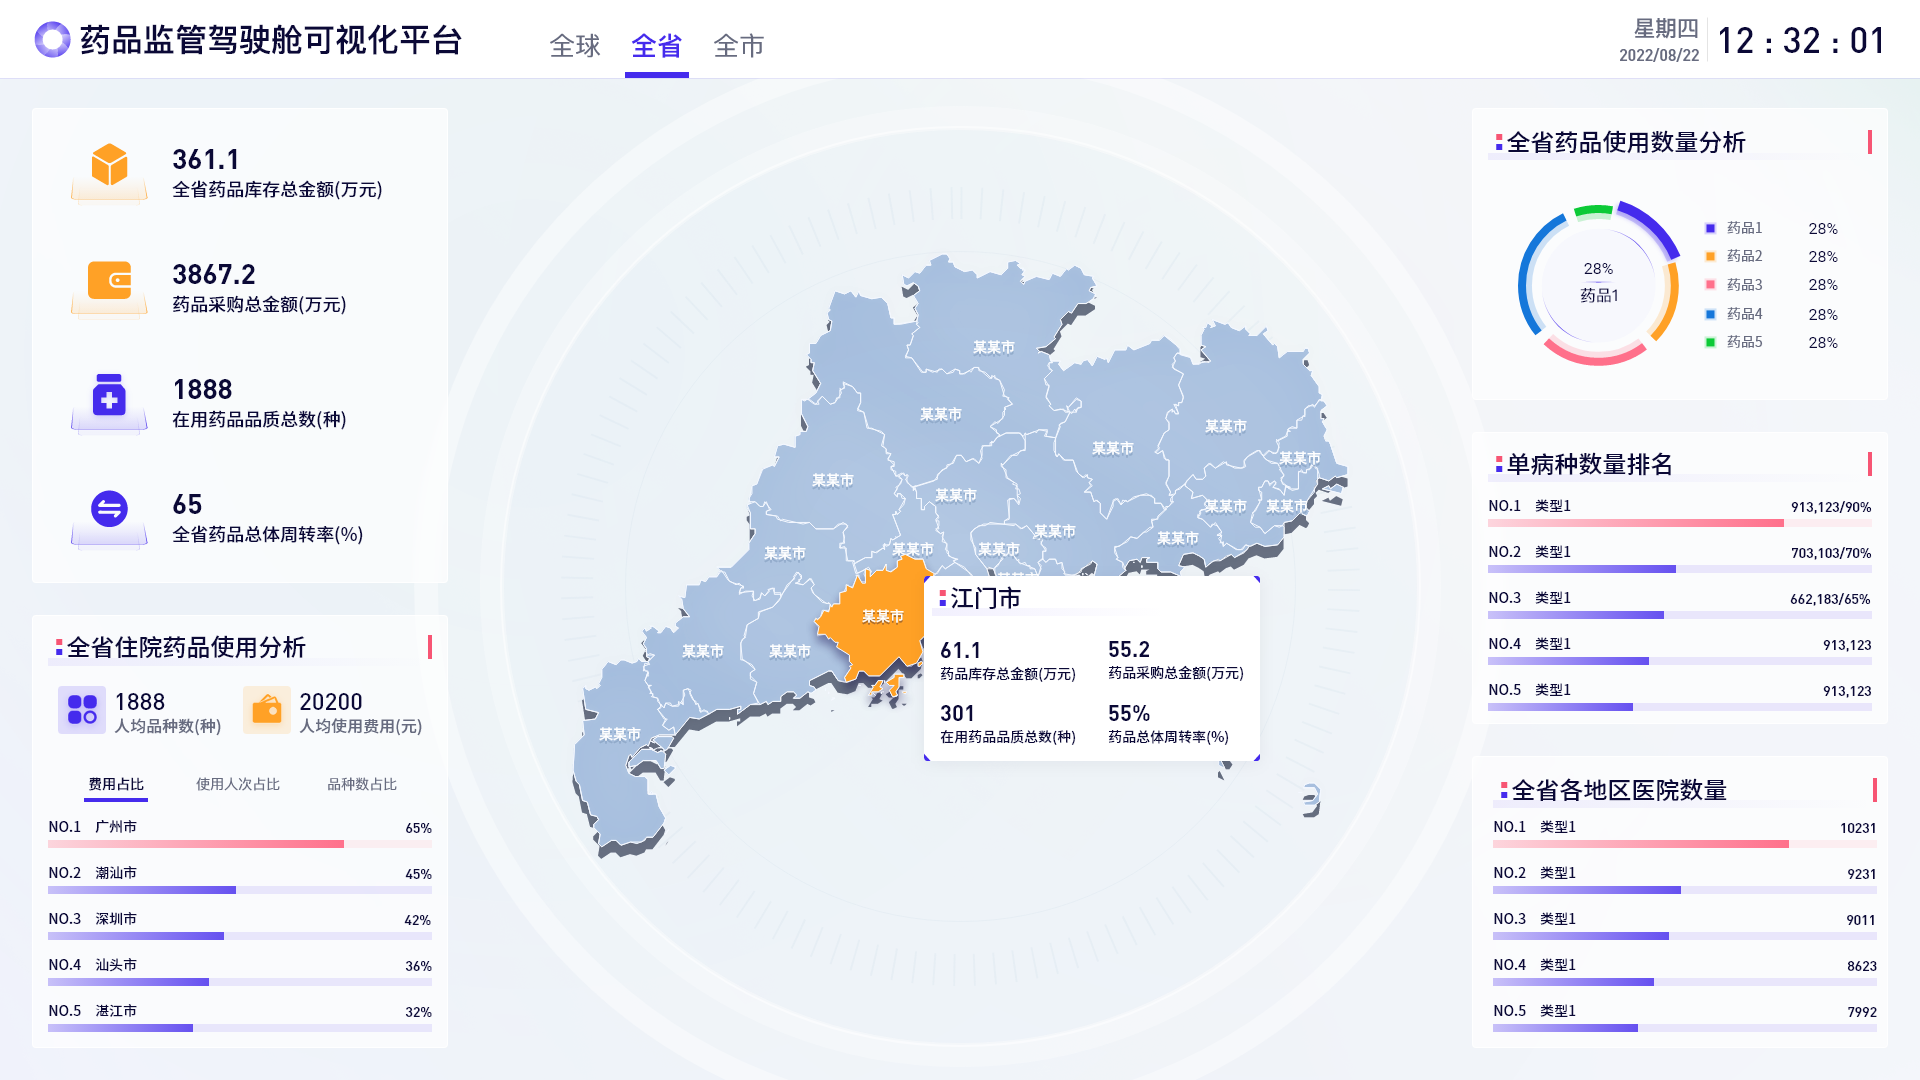The width and height of the screenshot is (1920, 1080).
Task: Click NO.1 类型1 in 单病种数量排名
Action: [x=1552, y=507]
